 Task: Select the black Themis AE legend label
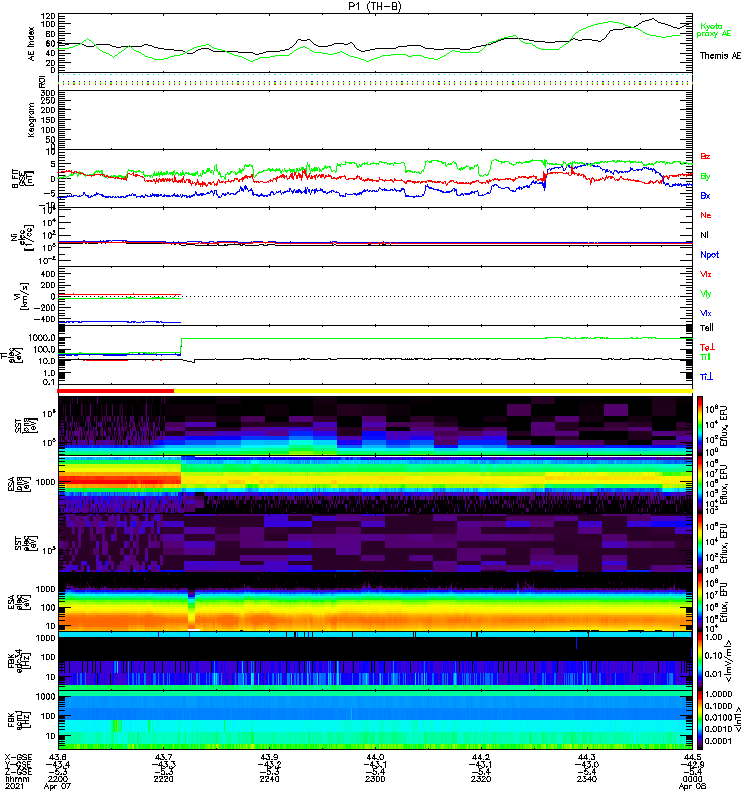[720, 56]
